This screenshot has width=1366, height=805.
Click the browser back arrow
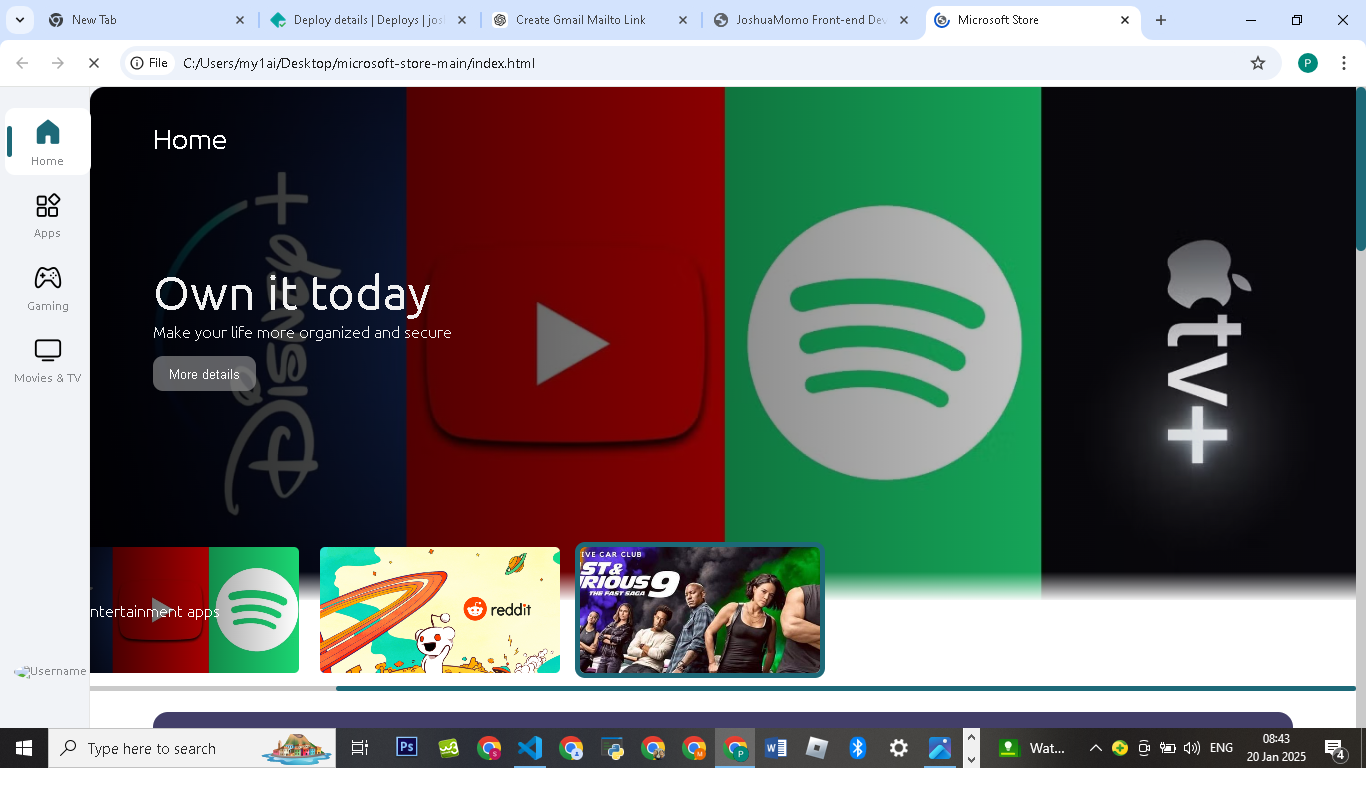(x=22, y=63)
